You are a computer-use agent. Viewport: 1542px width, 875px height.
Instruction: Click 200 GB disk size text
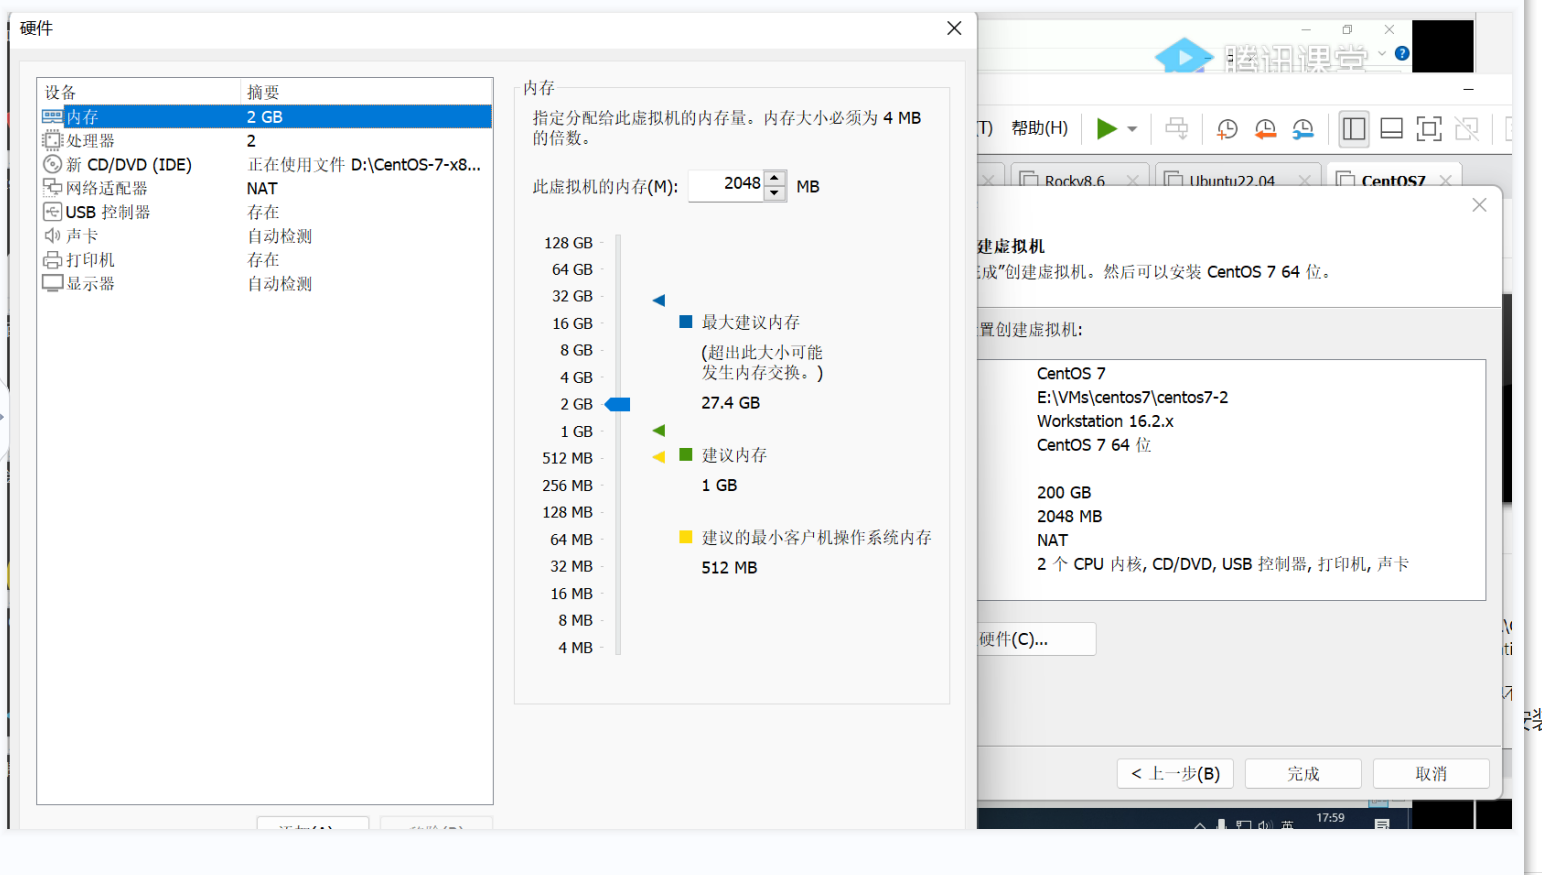click(x=1064, y=493)
